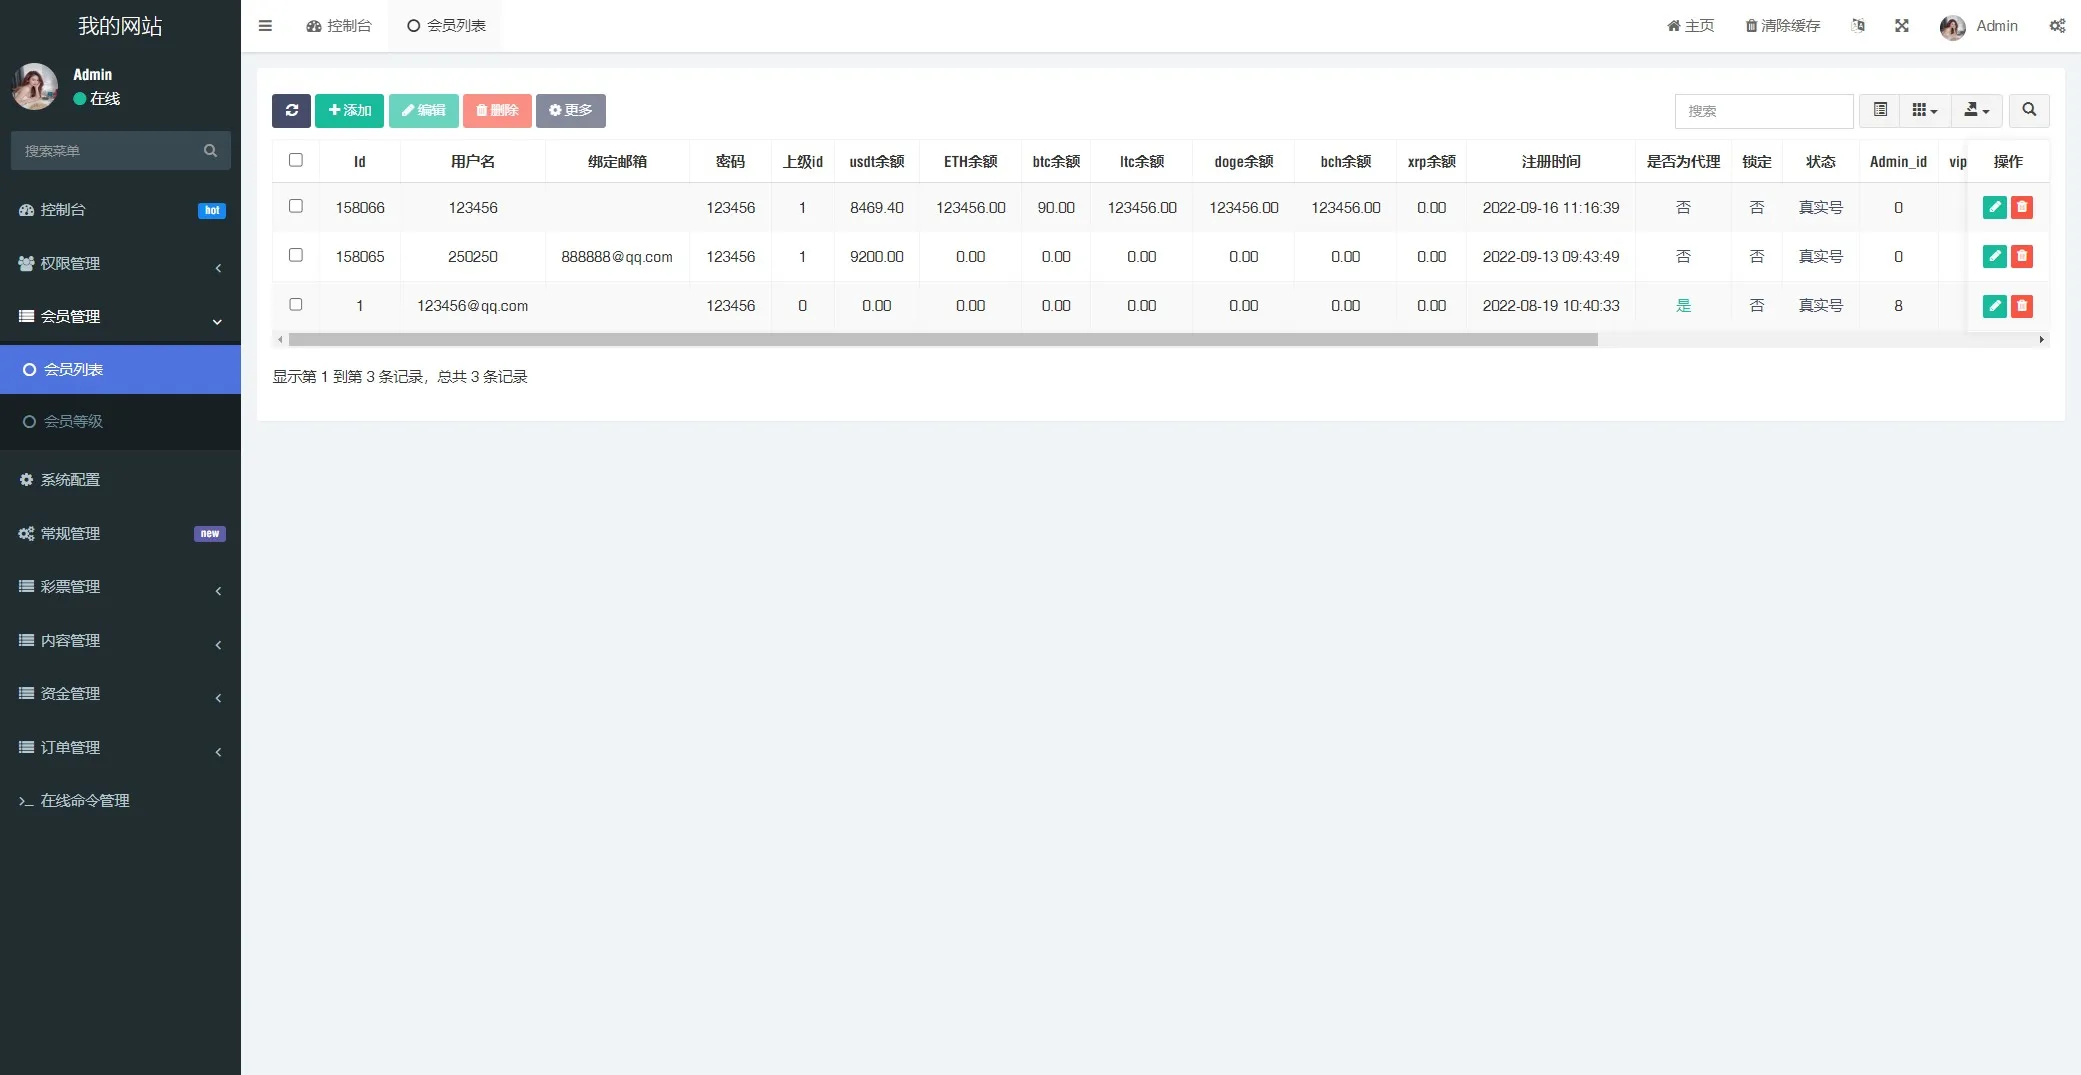Click the table's horizontal scrollbar
2081x1075 pixels.
pyautogui.click(x=942, y=340)
